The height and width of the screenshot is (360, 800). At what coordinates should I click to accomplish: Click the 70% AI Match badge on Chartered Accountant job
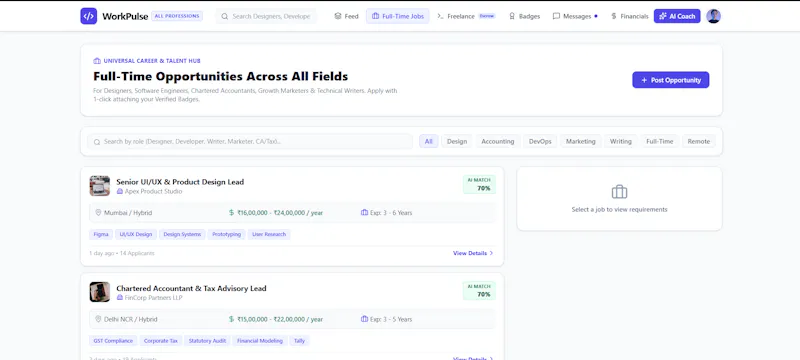[479, 291]
